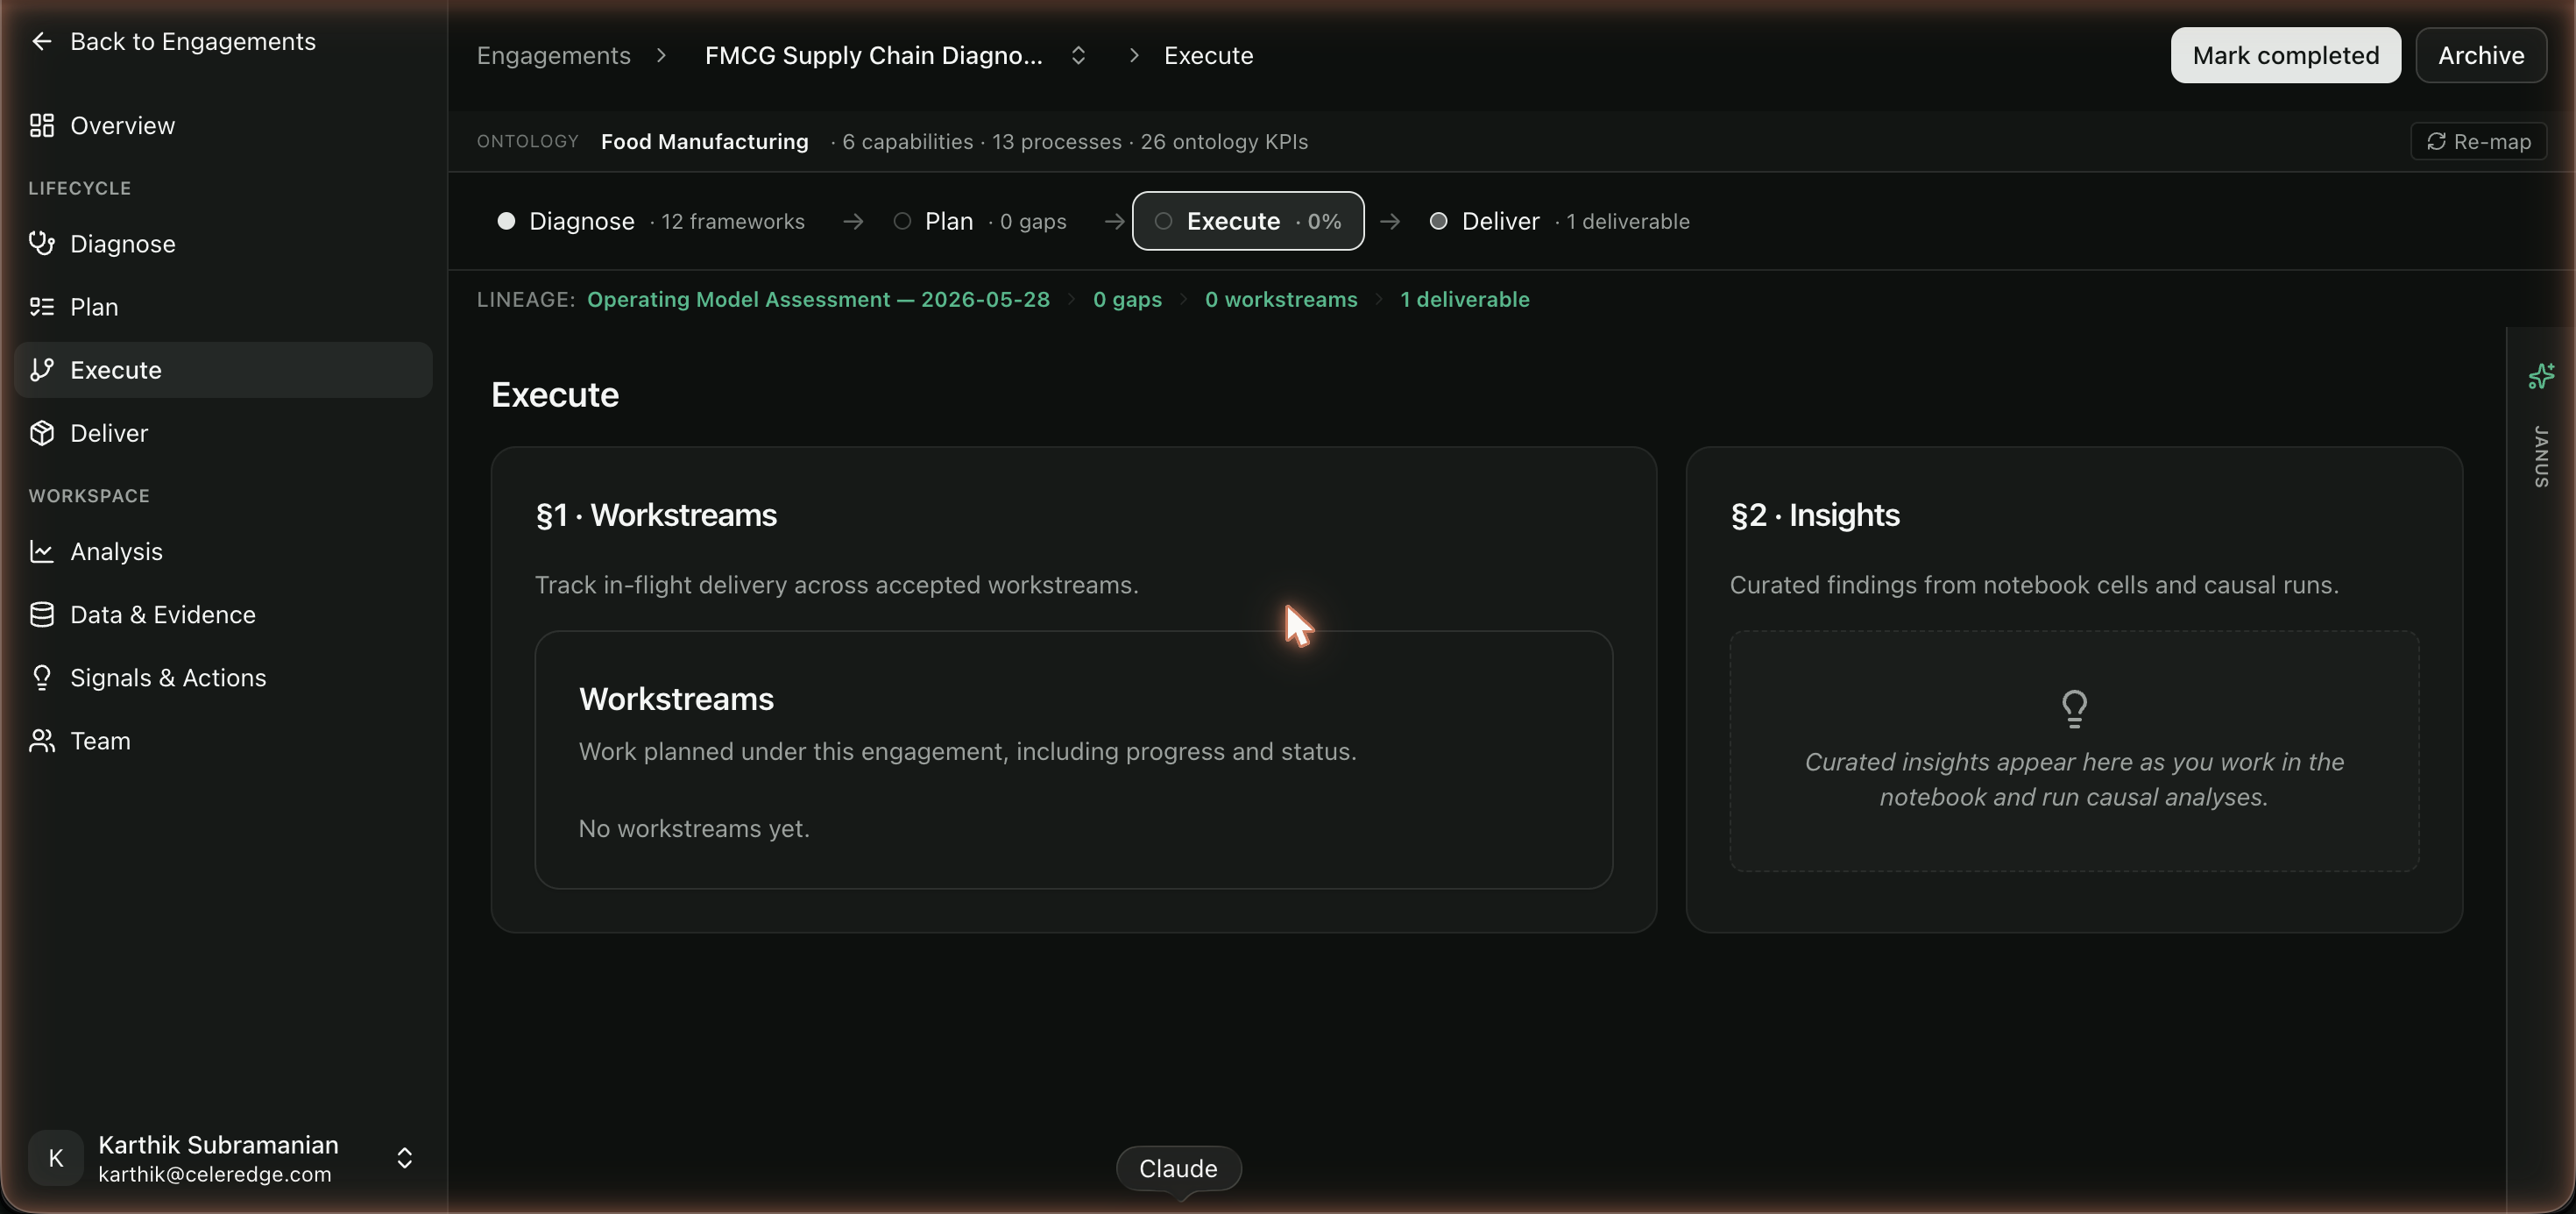
Task: Switch to Deliver stage with 1 deliverable
Action: [x=1560, y=221]
